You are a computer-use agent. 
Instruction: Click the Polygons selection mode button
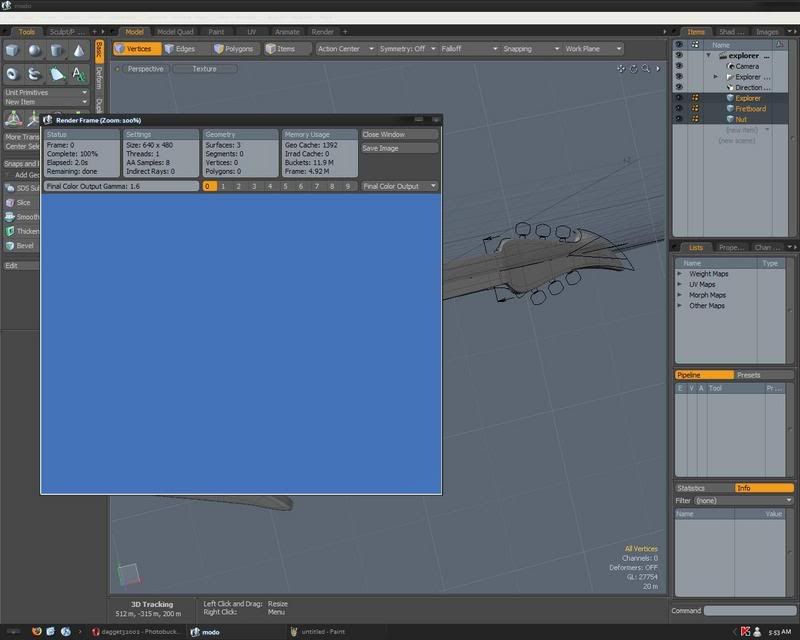(233, 48)
